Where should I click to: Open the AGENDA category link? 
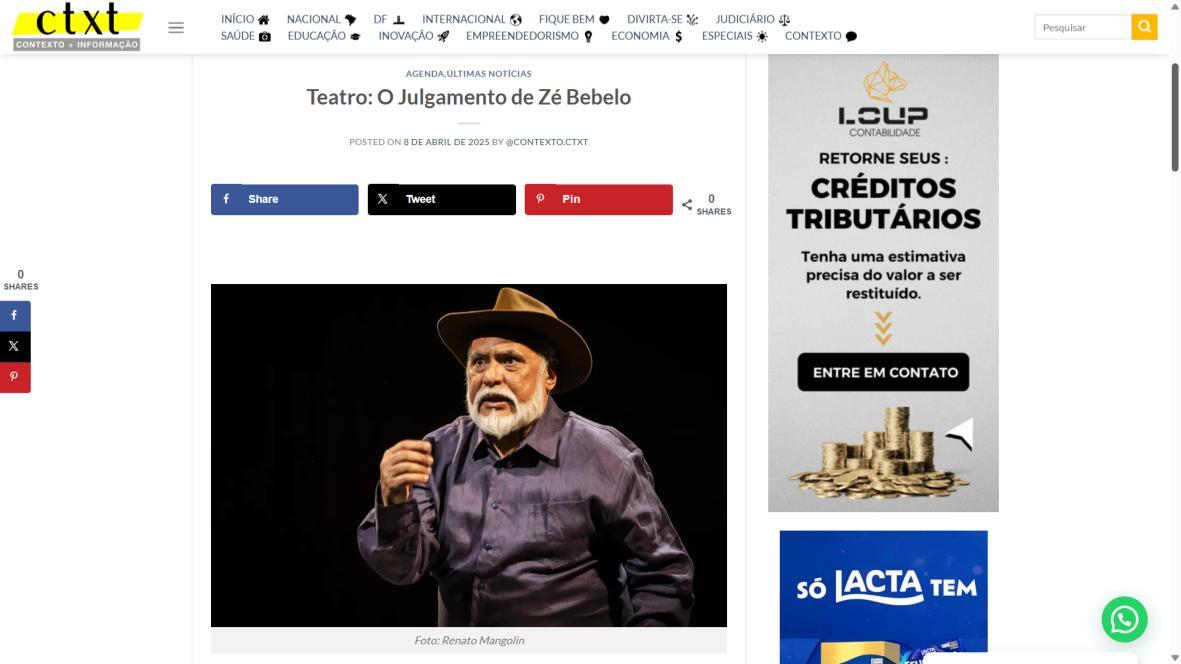[x=425, y=73]
